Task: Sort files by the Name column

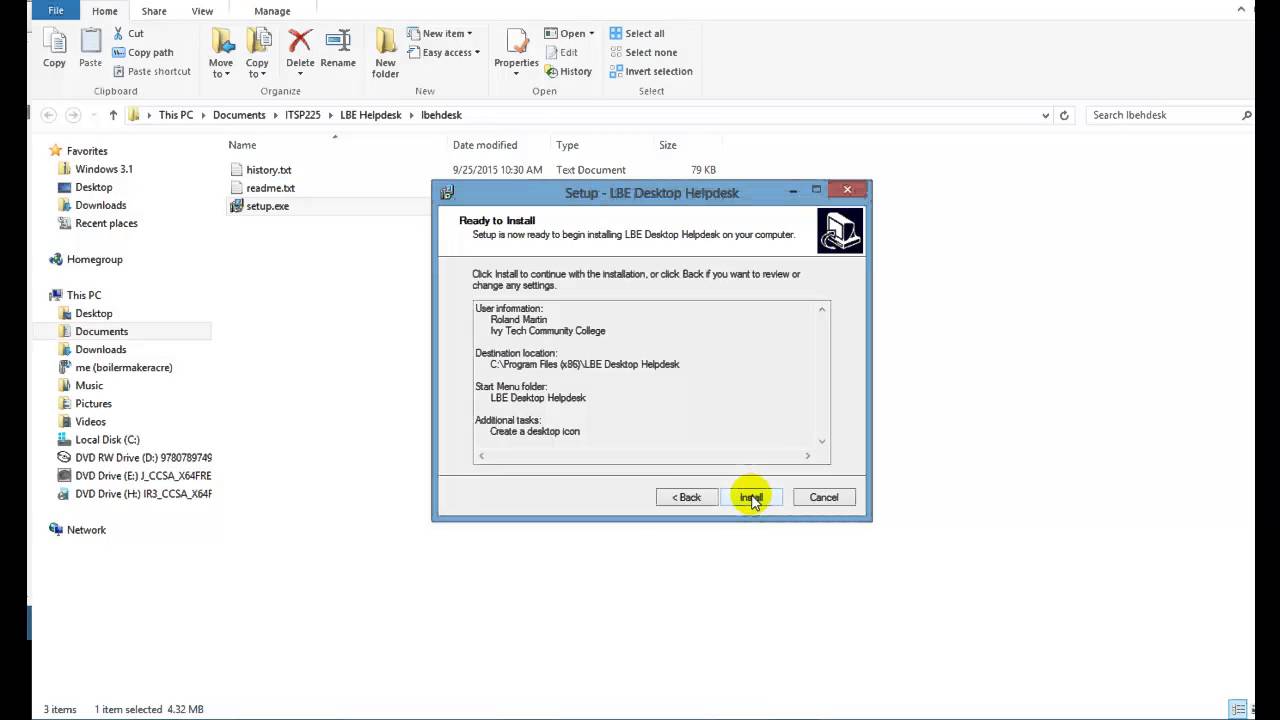Action: click(243, 145)
